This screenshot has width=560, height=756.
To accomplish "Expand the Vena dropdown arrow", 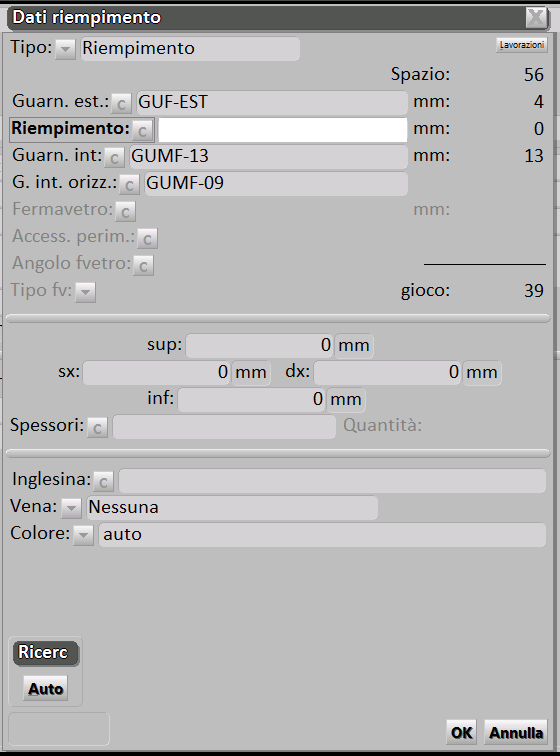I will [71, 508].
